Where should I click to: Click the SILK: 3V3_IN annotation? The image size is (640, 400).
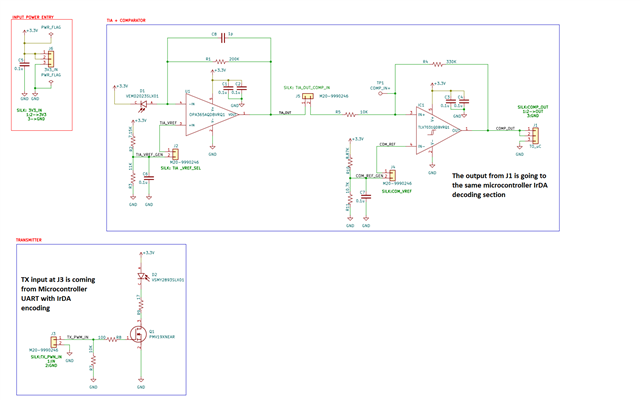point(31,115)
